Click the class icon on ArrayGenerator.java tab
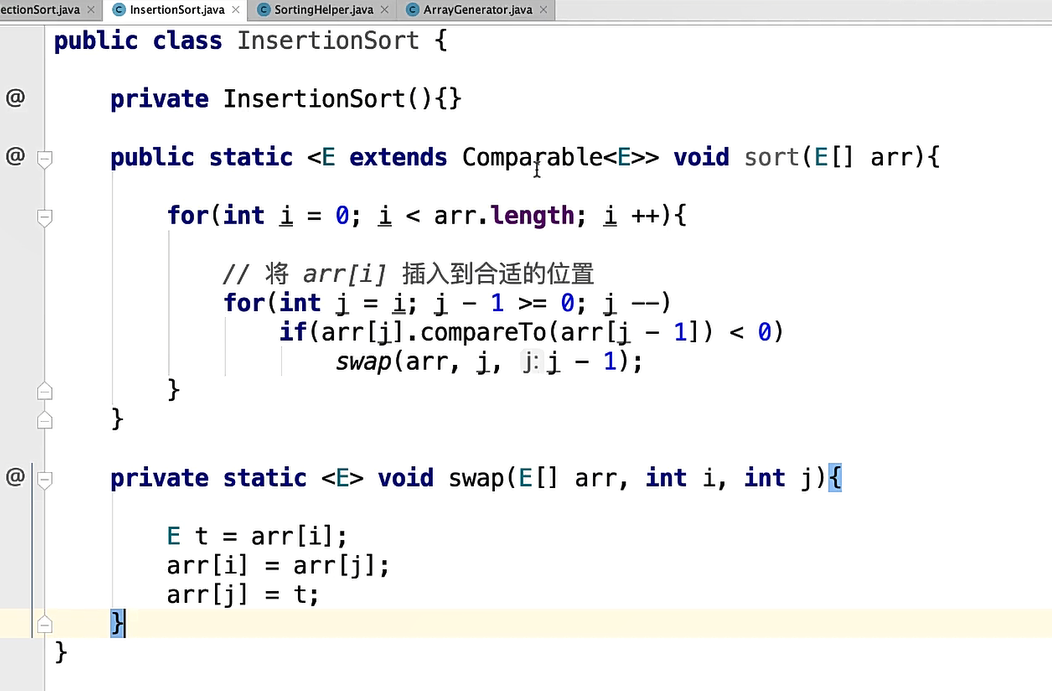Screen dimensions: 1052x691 [413, 10]
